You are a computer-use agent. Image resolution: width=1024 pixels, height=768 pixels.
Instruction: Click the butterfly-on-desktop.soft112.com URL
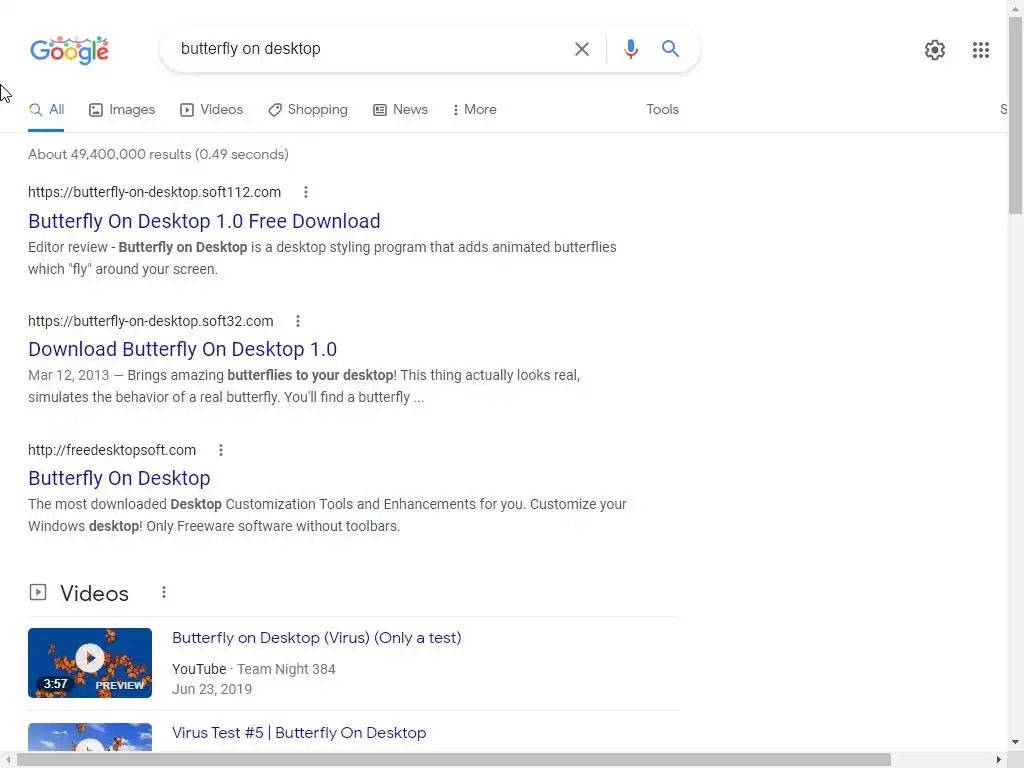154,192
